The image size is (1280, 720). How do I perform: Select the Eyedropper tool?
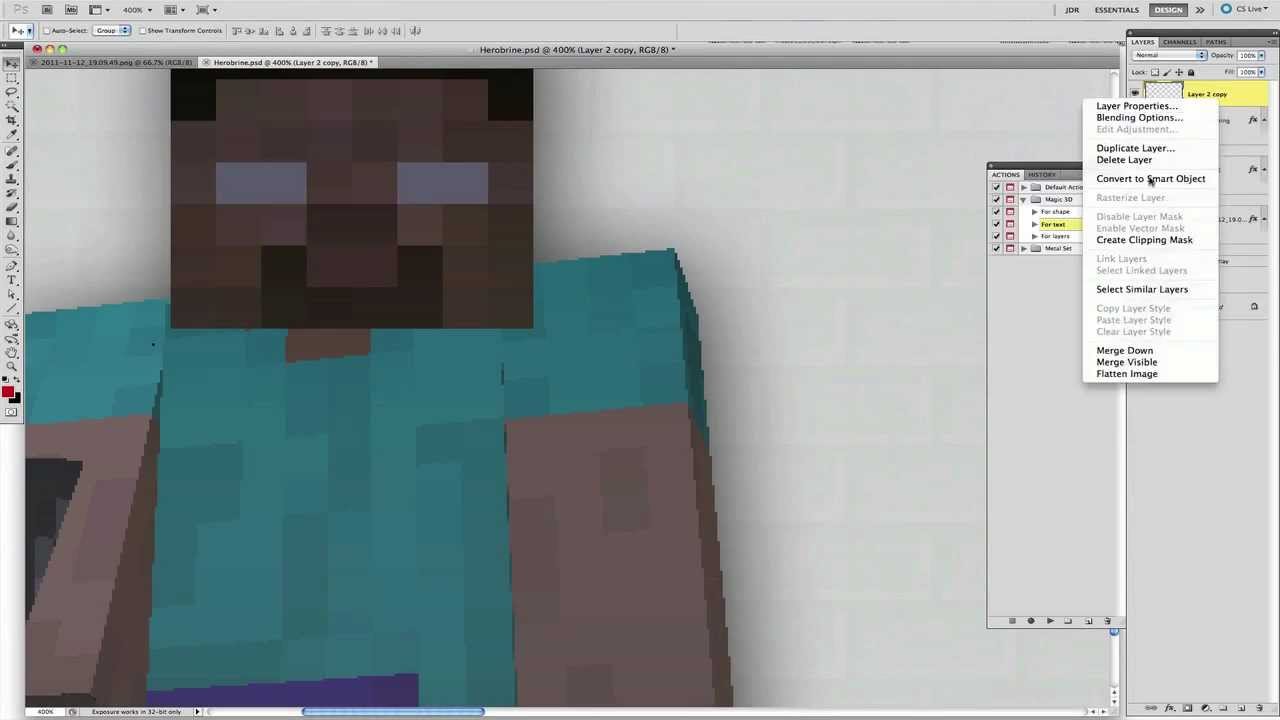tap(11, 133)
